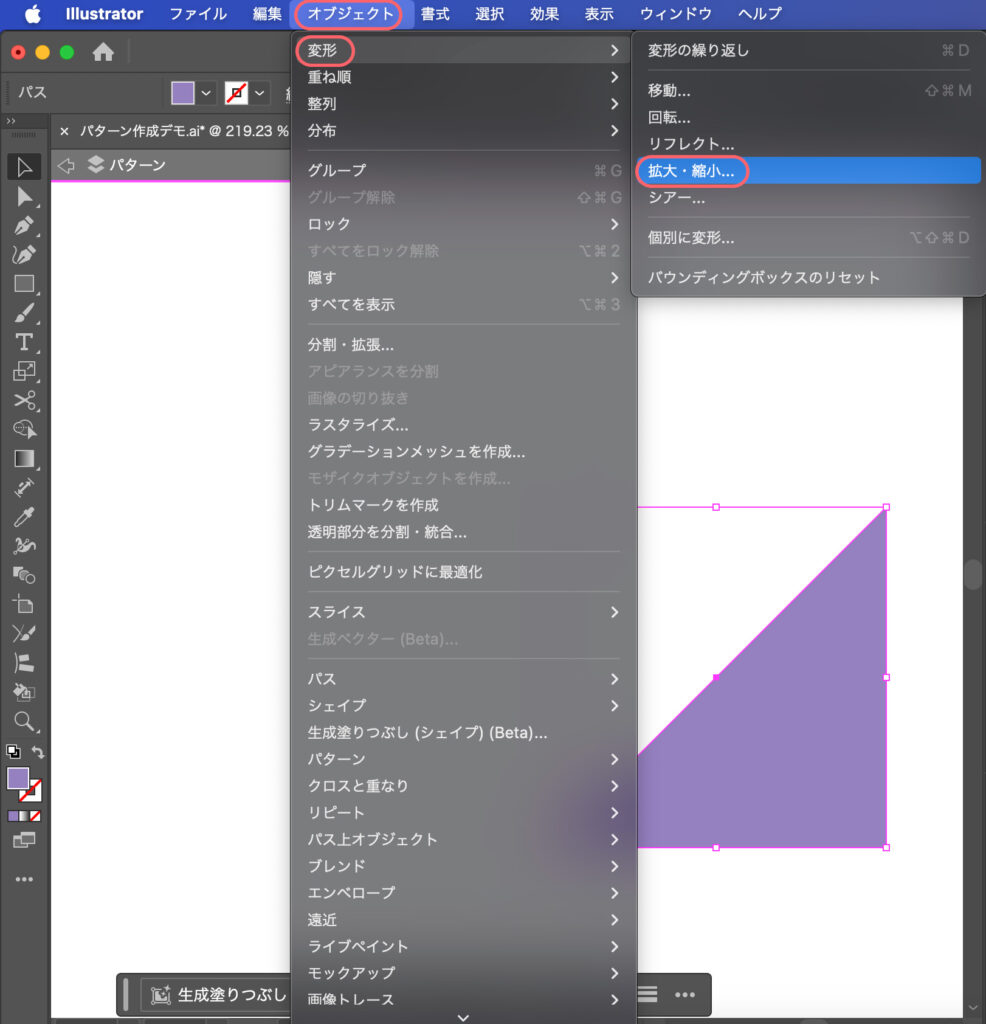
Task: Toggle the toolbar expand double-arrow
Action: coord(12,121)
